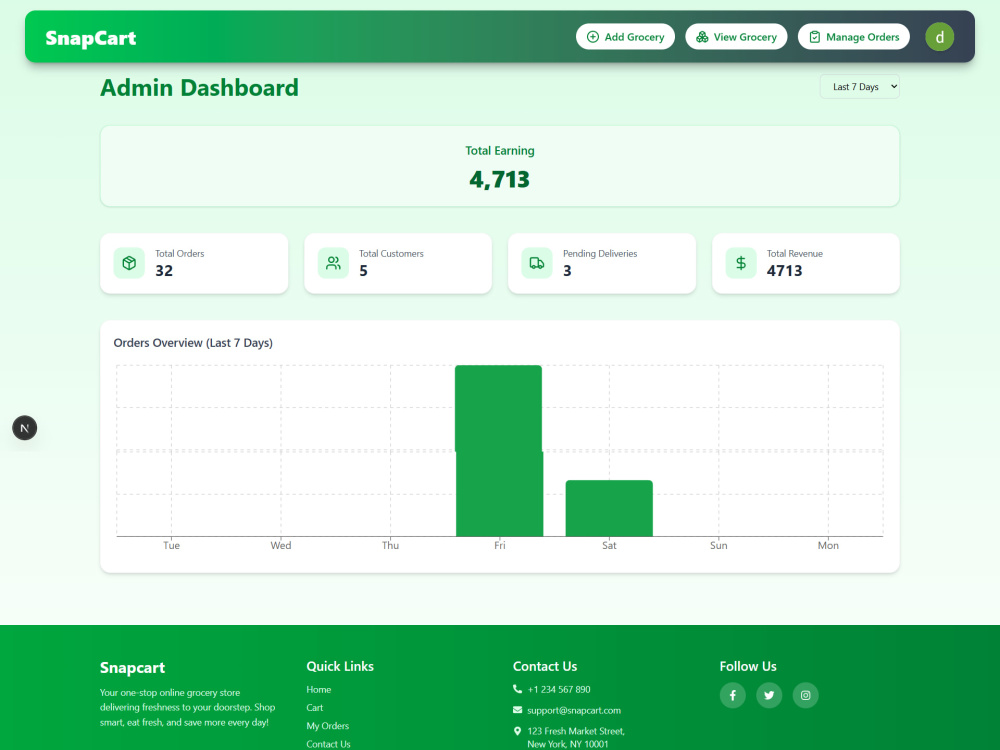Screen dimensions: 1000x750
Task: Open the Instagram social link
Action: pyautogui.click(x=805, y=695)
